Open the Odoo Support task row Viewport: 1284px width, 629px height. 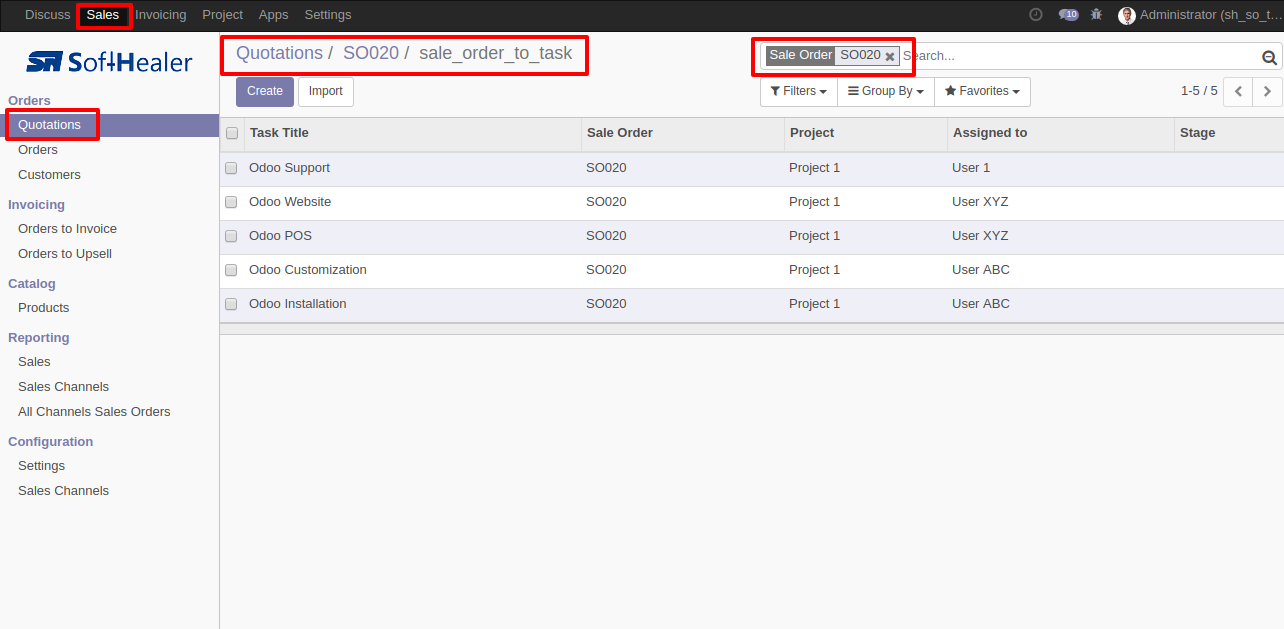click(x=752, y=168)
